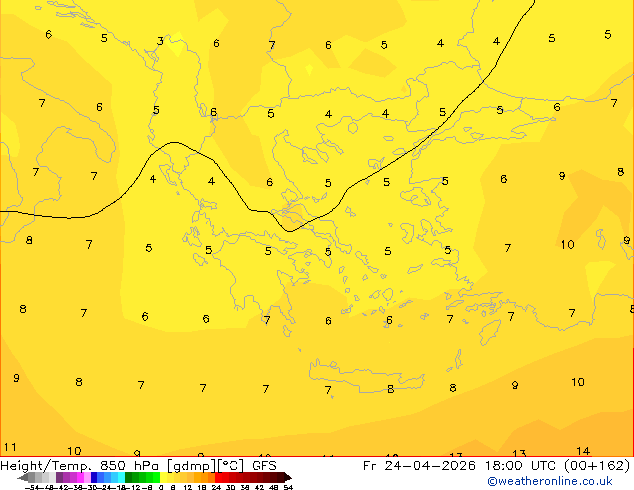Pick the bright red legend swatch above 24
Screen dimensions: 634x490
pos(218,477)
